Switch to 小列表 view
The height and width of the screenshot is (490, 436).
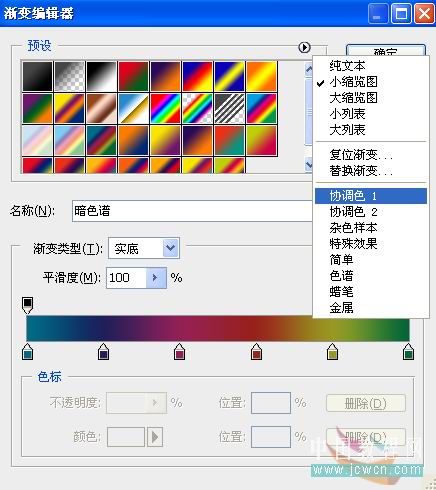pyautogui.click(x=347, y=114)
